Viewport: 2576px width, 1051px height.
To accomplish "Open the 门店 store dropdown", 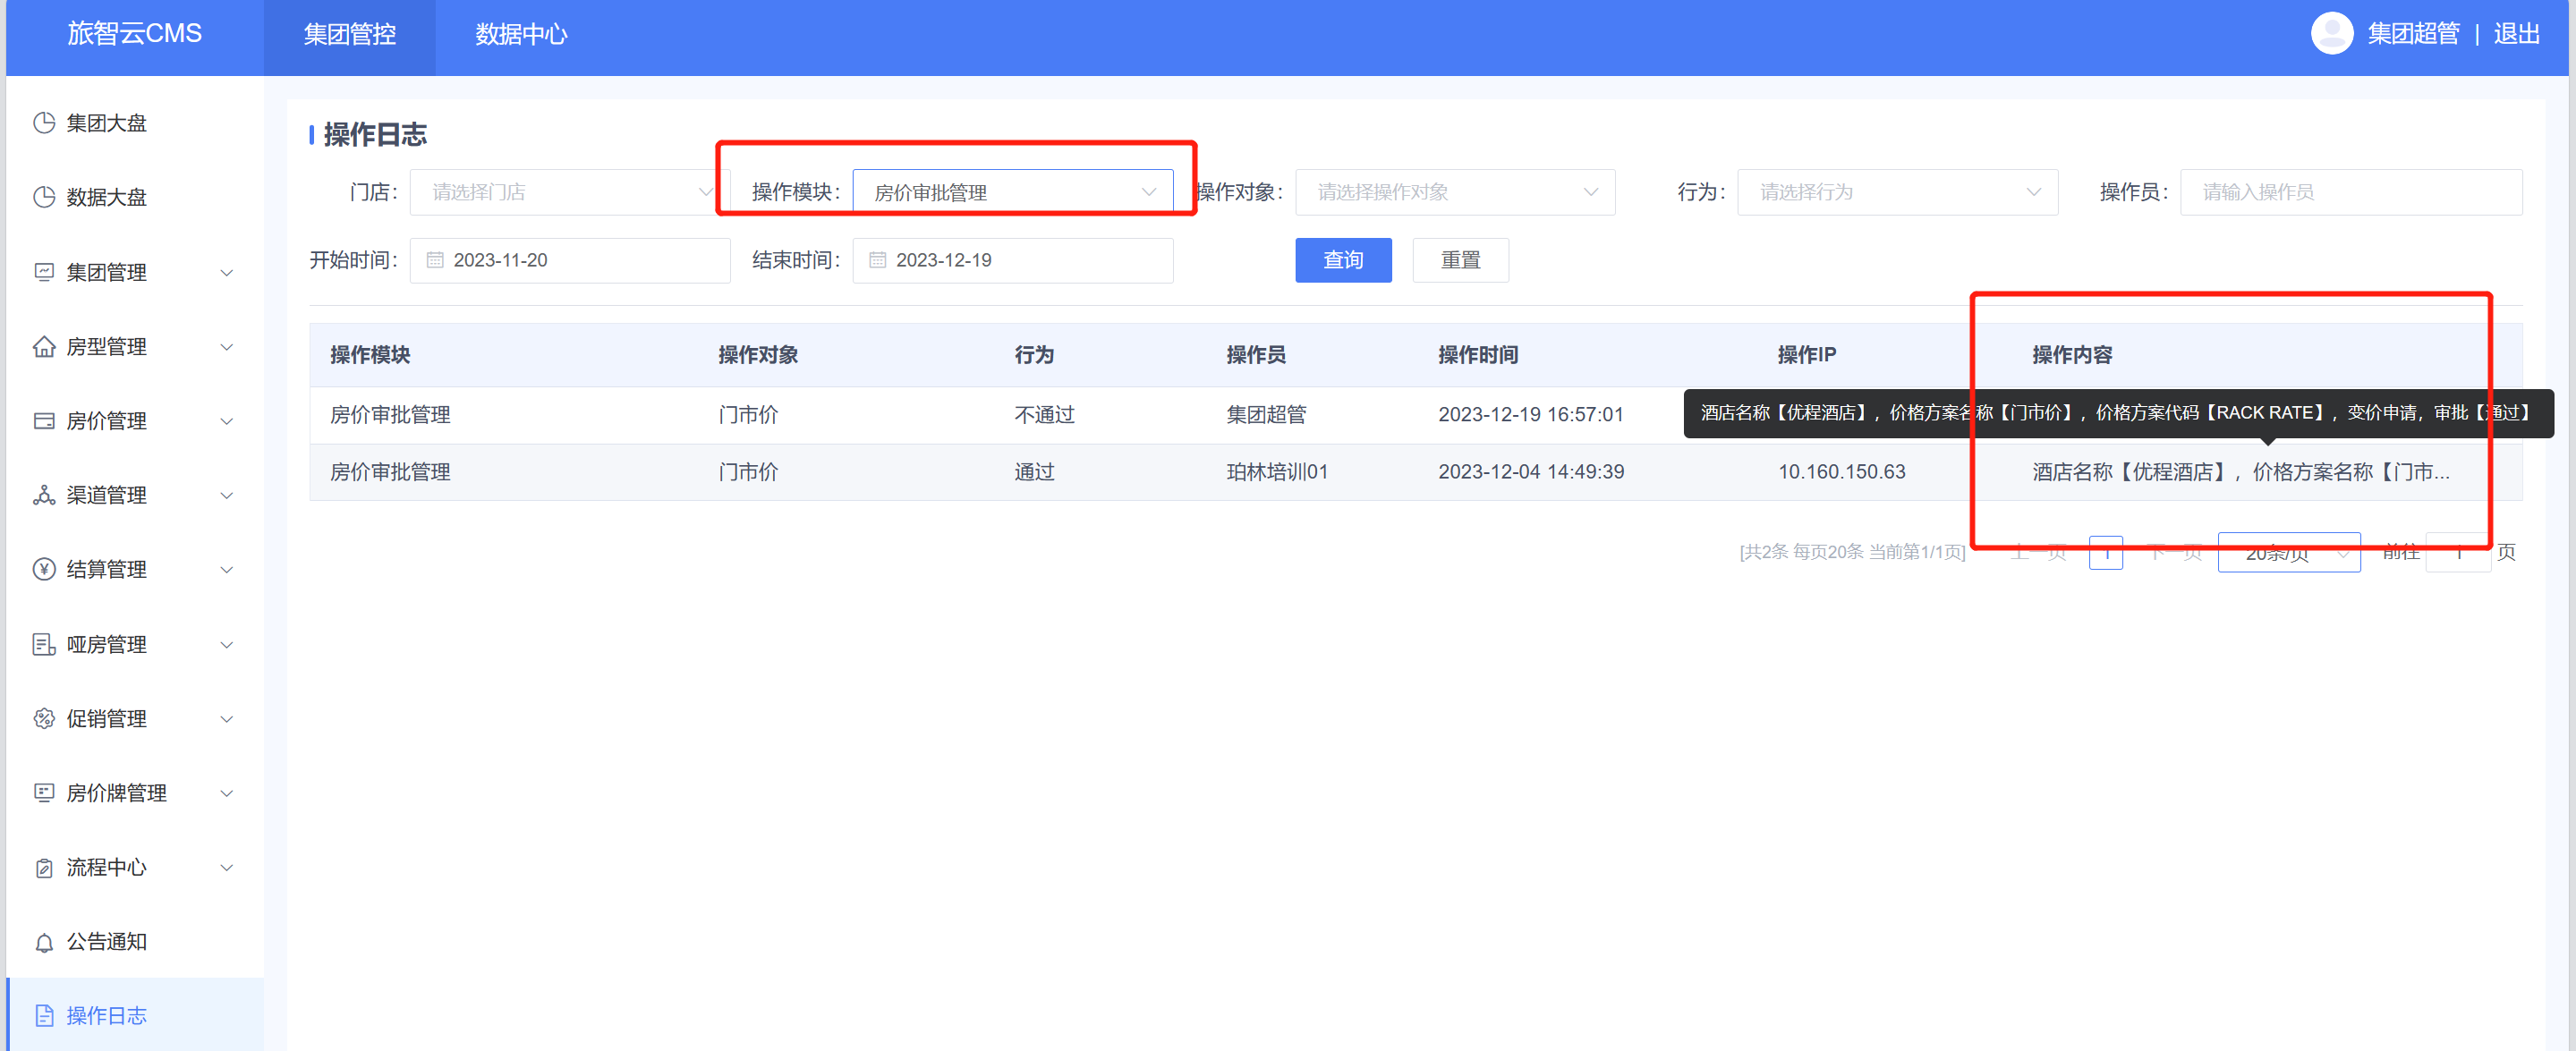I will pos(569,192).
